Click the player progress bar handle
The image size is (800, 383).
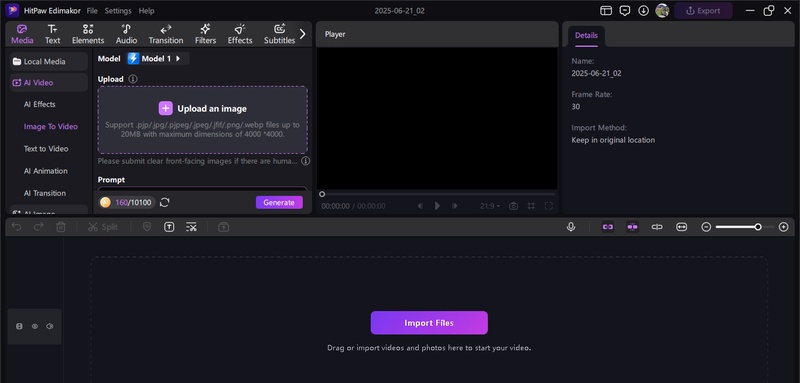coord(322,194)
